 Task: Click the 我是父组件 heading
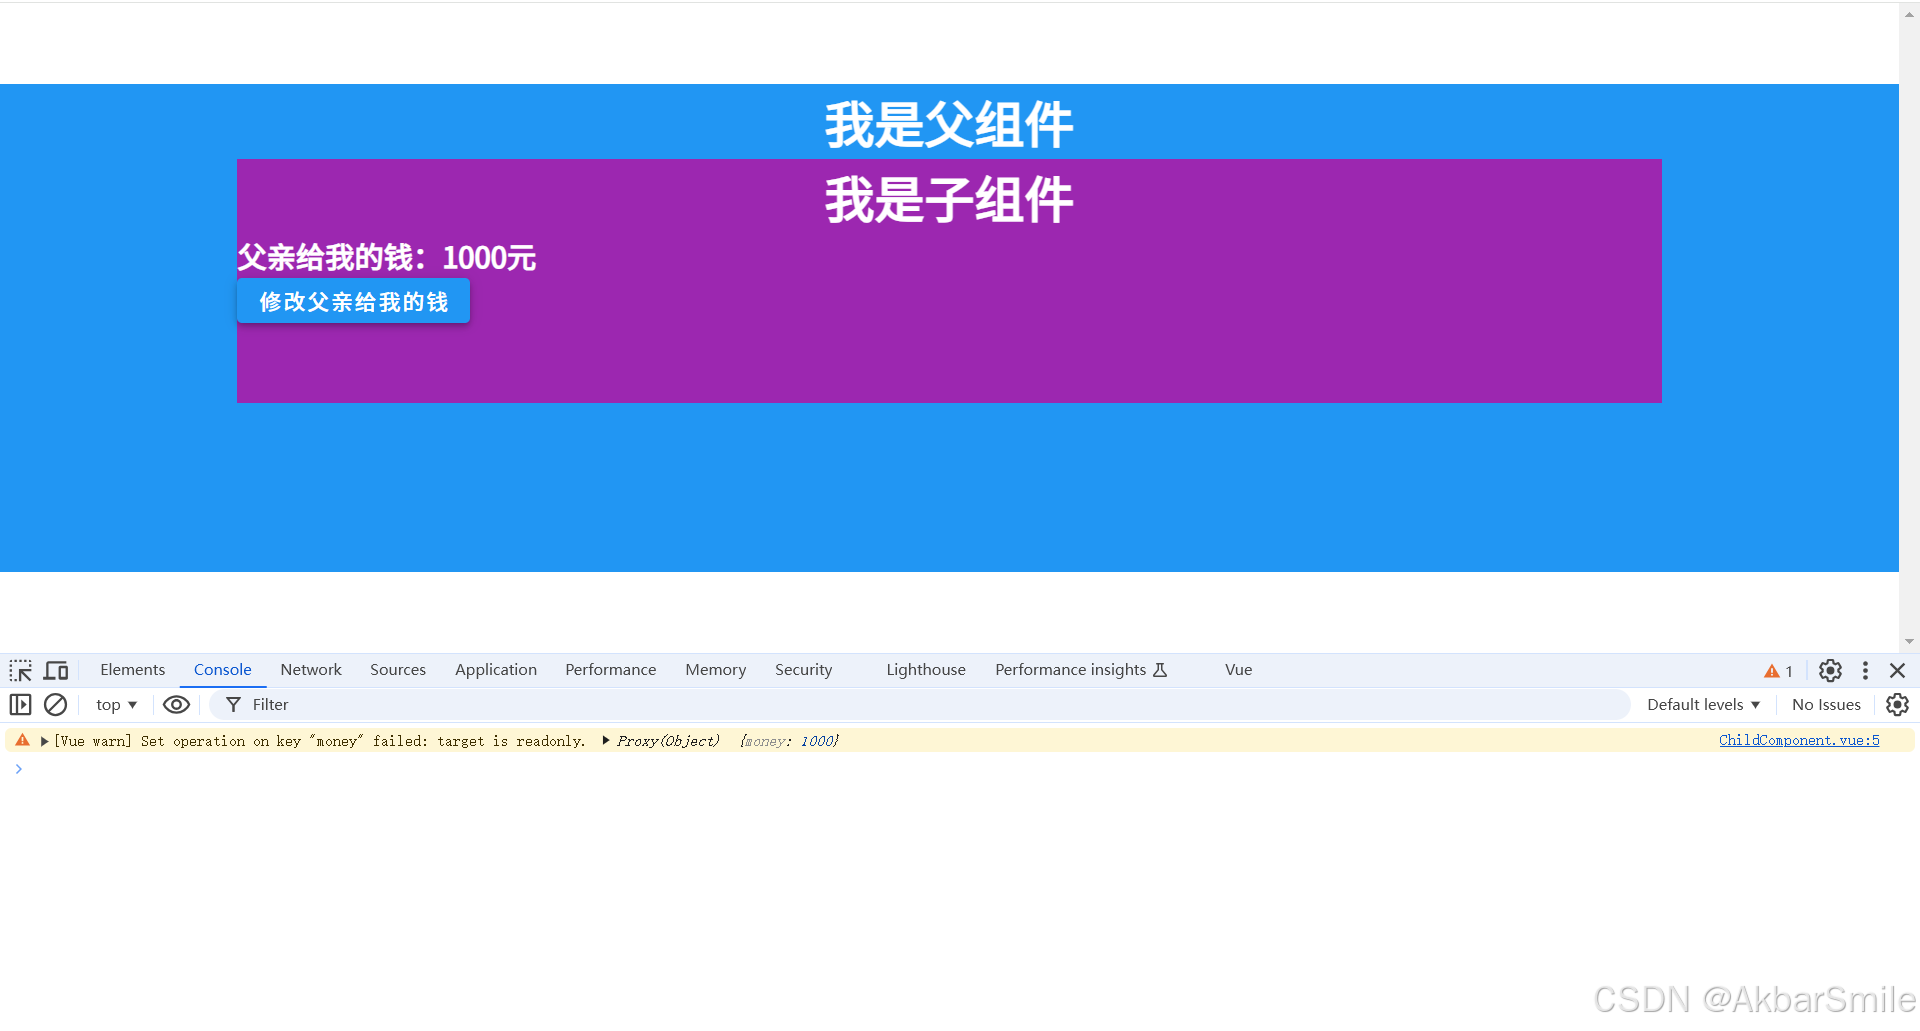949,125
